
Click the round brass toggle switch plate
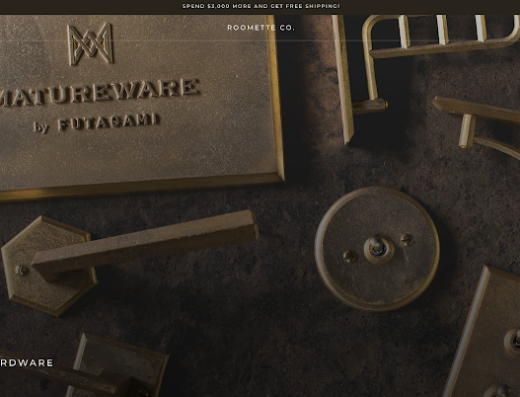[x=377, y=249]
